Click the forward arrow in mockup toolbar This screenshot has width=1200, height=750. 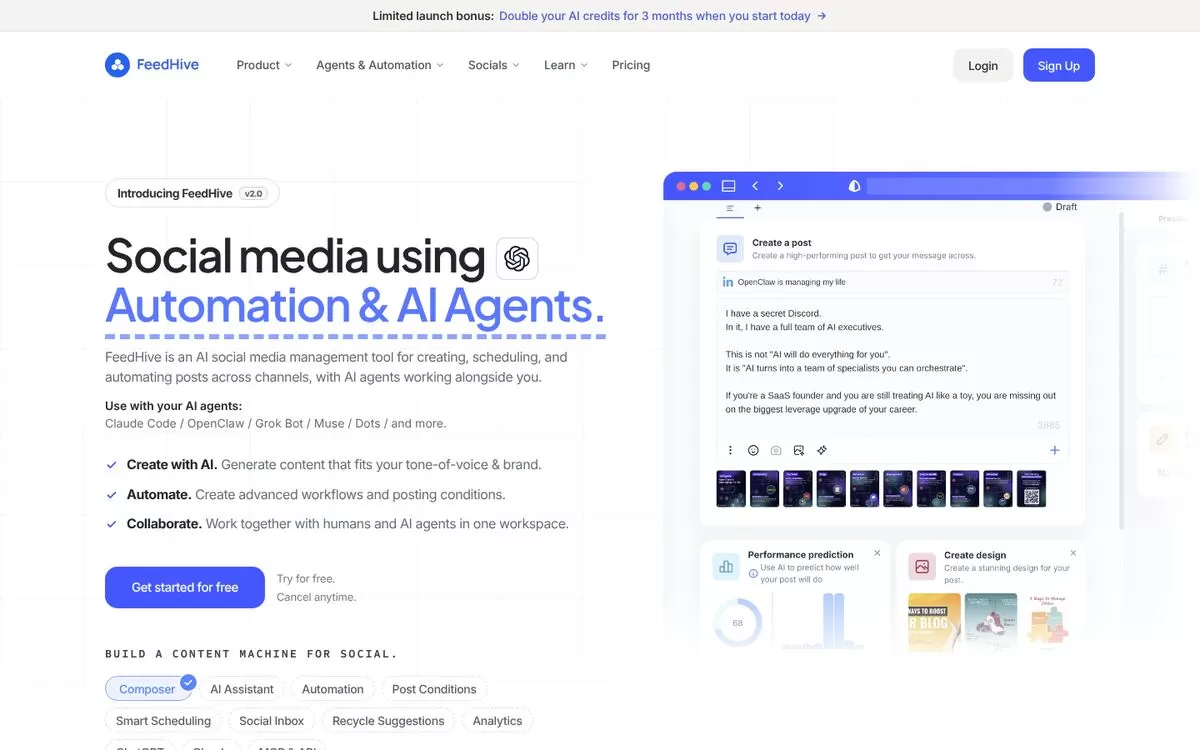pyautogui.click(x=780, y=186)
